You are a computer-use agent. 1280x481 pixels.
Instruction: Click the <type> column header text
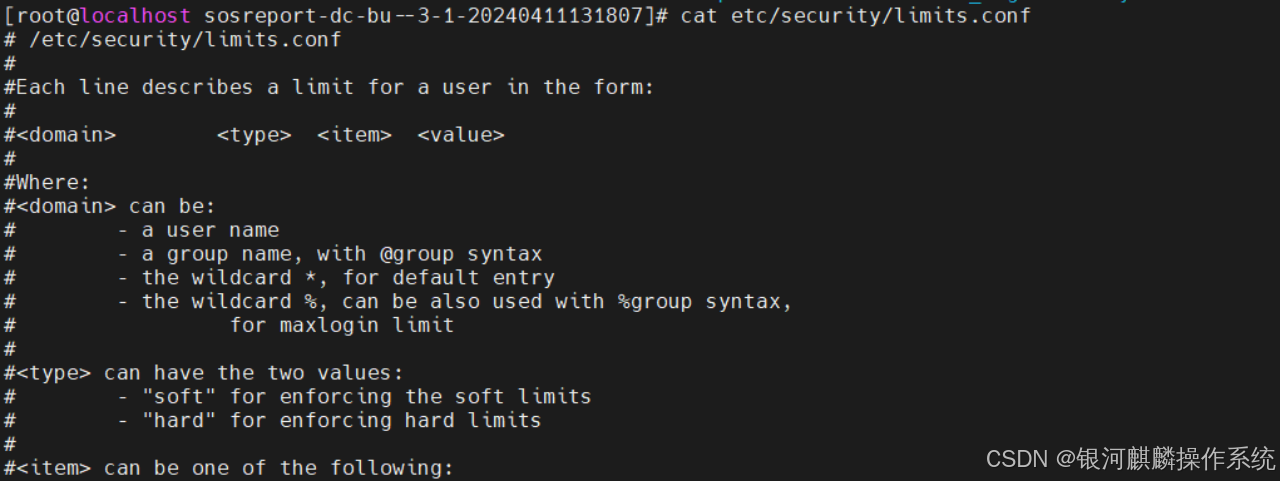coord(254,134)
